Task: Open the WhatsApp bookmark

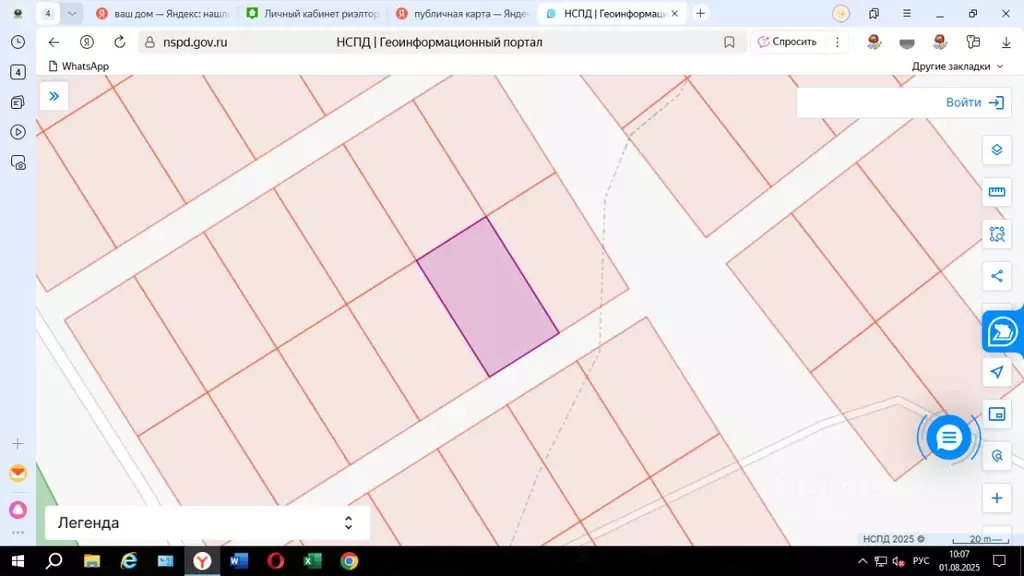Action: coord(78,66)
